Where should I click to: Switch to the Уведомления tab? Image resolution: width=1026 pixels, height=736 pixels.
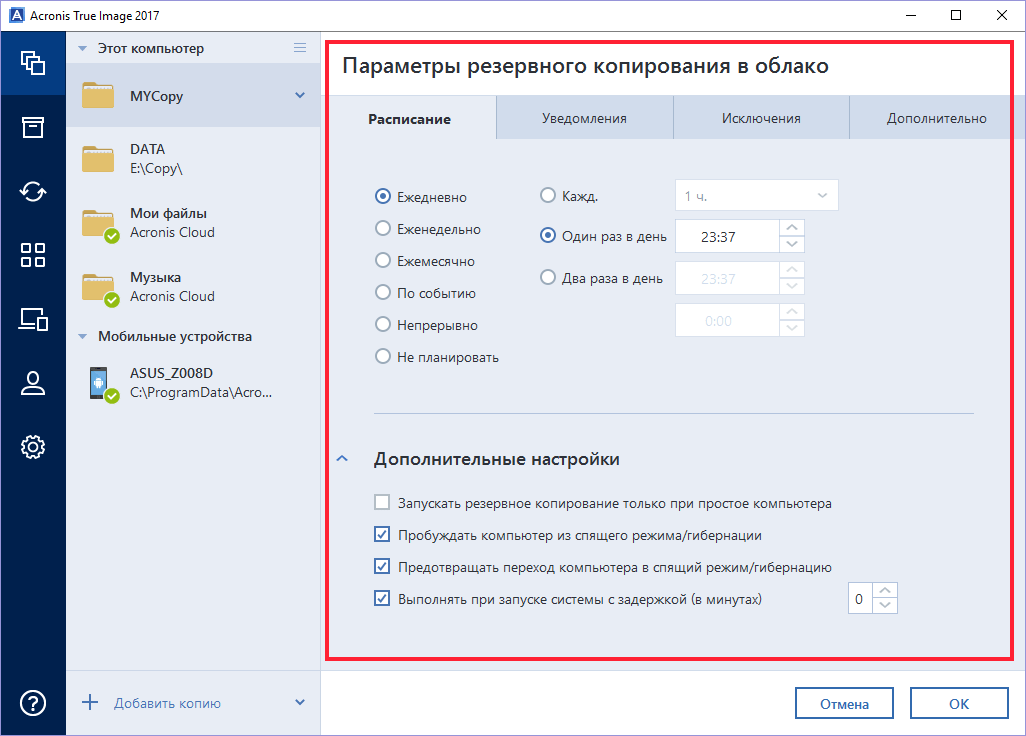pos(584,118)
